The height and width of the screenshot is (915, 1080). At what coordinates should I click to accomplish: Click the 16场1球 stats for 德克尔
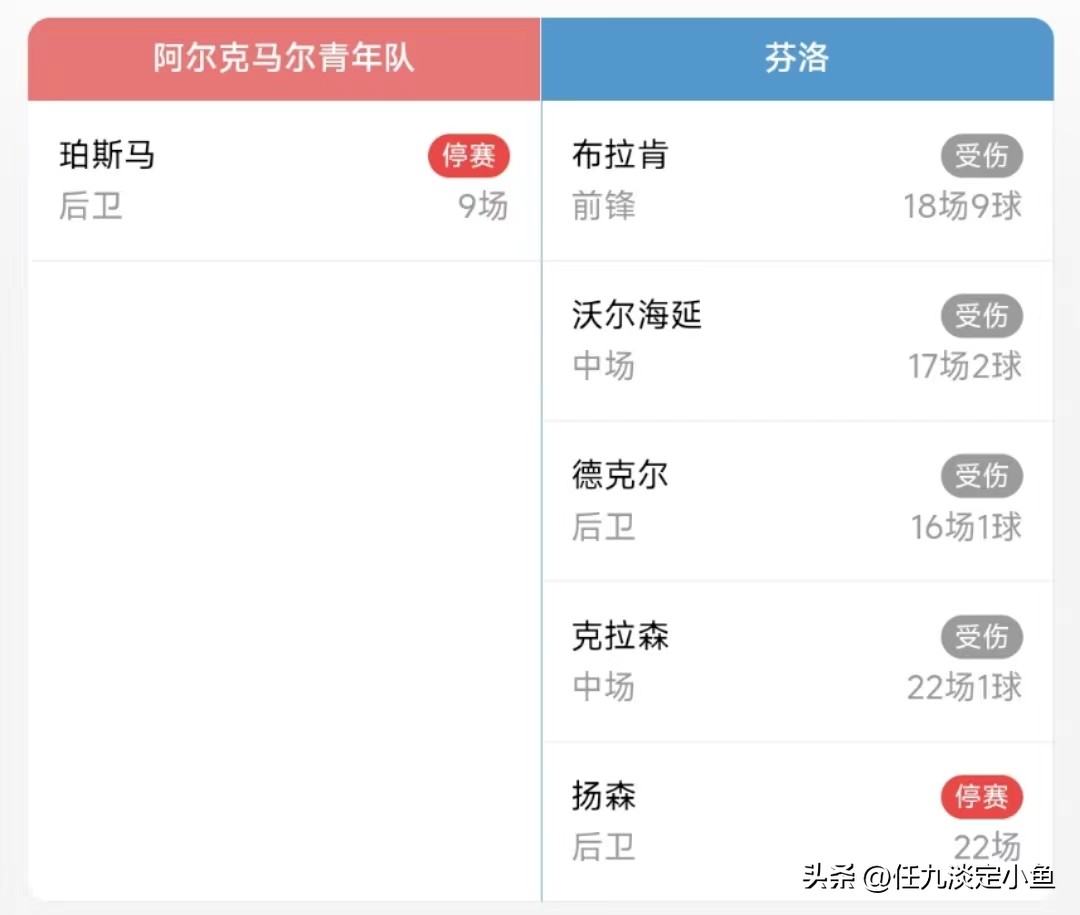click(961, 527)
